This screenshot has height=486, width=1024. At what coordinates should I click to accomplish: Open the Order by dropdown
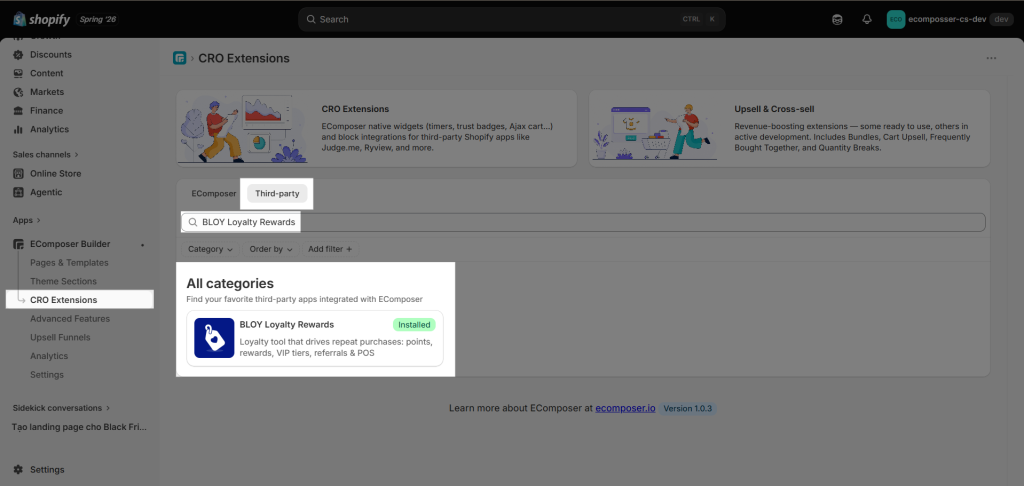[271, 249]
